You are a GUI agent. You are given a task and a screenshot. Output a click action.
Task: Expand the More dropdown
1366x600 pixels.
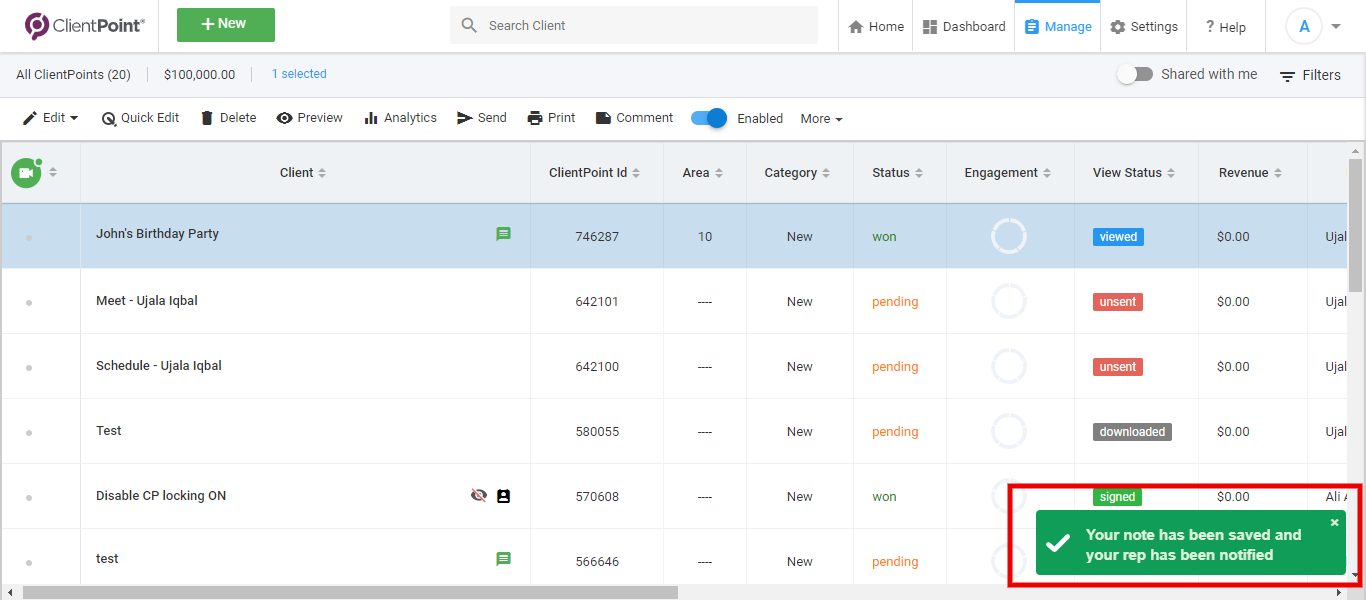click(x=821, y=119)
